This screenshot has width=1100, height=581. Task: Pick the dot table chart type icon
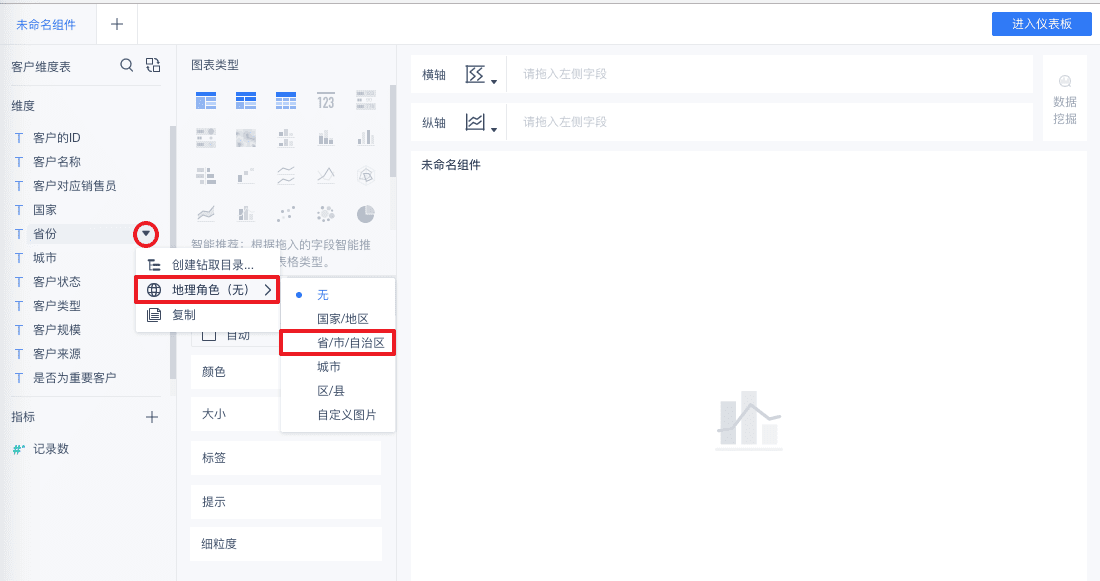pyautogui.click(x=206, y=138)
